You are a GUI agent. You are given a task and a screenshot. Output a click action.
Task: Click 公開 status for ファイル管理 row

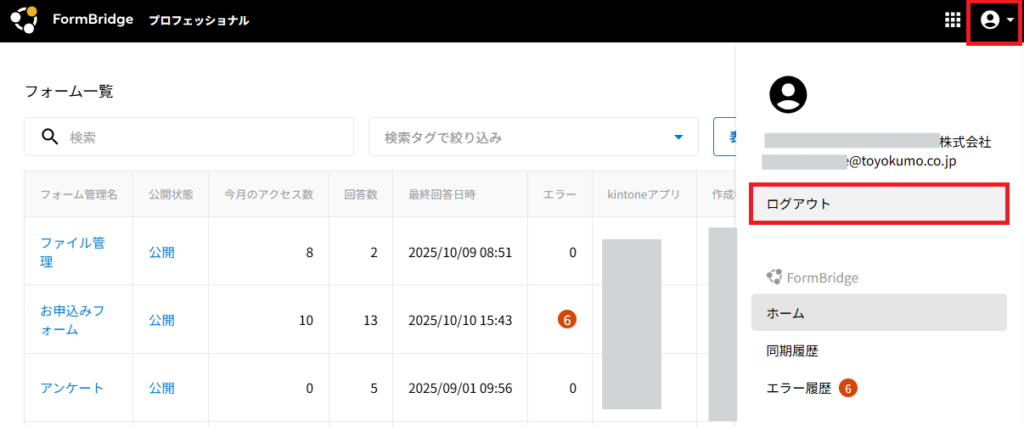pos(162,252)
